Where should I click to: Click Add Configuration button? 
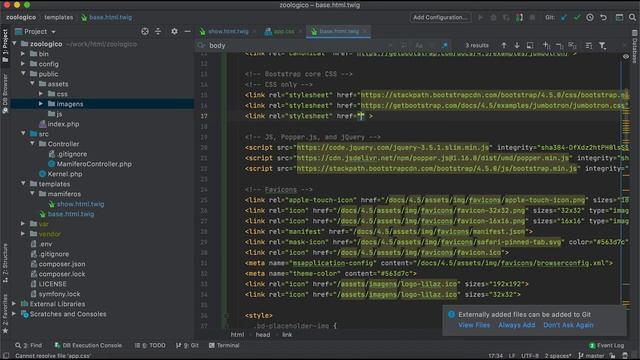pos(440,18)
